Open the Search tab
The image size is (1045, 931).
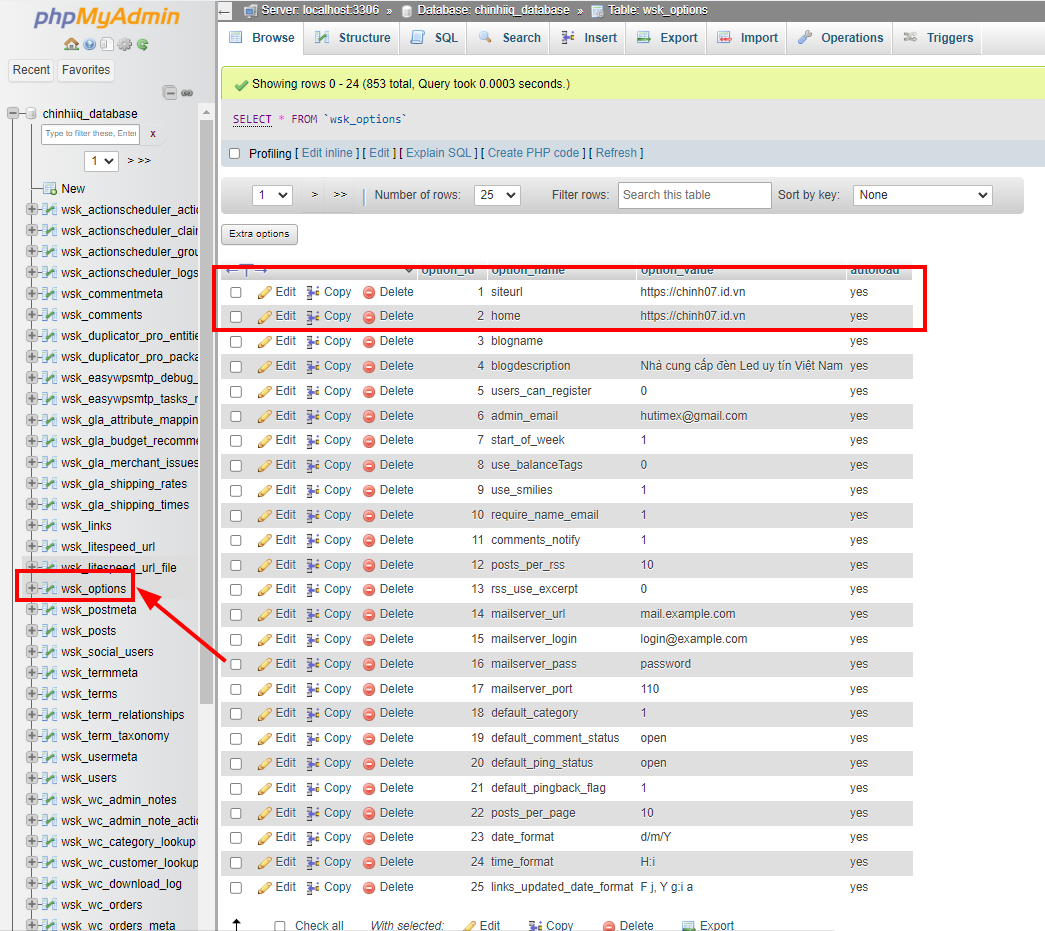coord(510,38)
